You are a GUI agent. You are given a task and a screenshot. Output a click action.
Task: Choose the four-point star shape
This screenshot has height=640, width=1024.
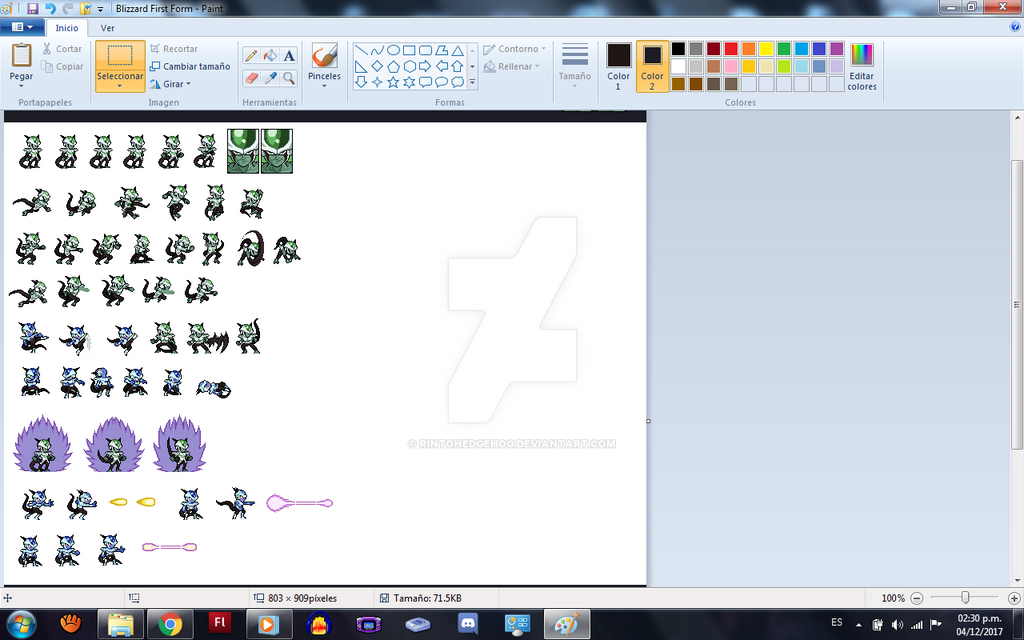377,82
